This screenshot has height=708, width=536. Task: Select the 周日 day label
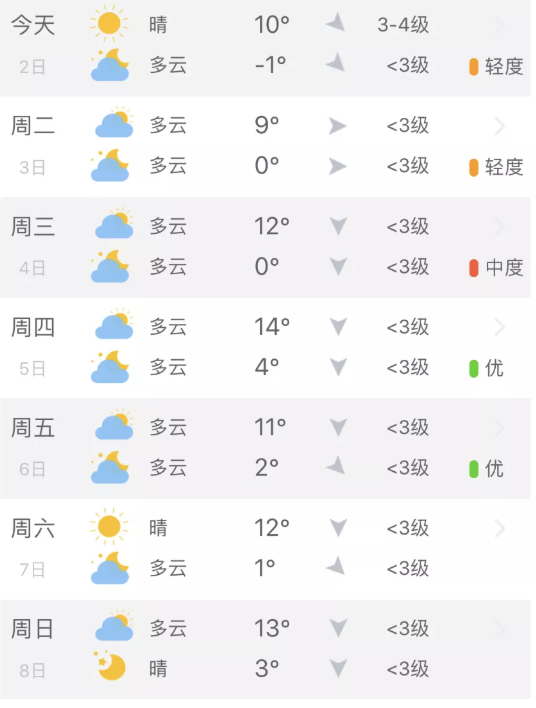coord(33,629)
